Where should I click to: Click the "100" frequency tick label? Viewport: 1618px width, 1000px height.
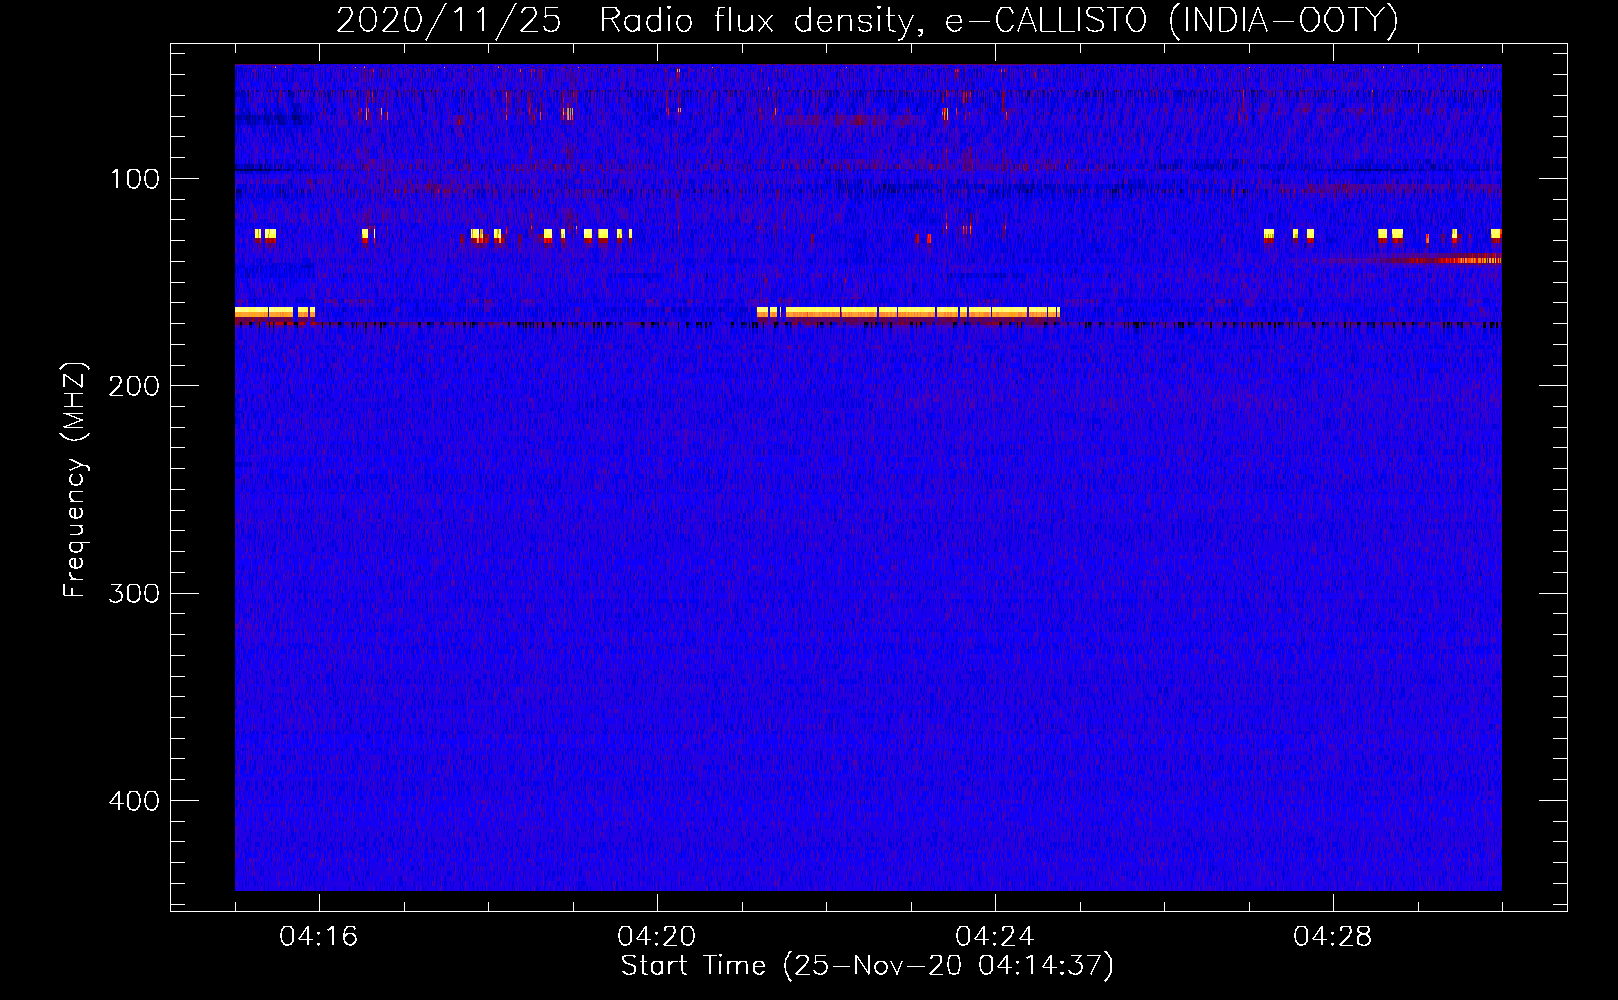tap(135, 180)
